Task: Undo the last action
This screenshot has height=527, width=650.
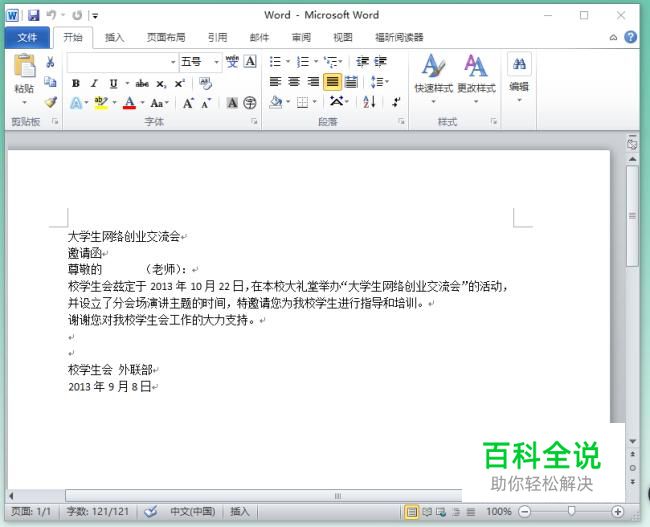Action: 51,15
